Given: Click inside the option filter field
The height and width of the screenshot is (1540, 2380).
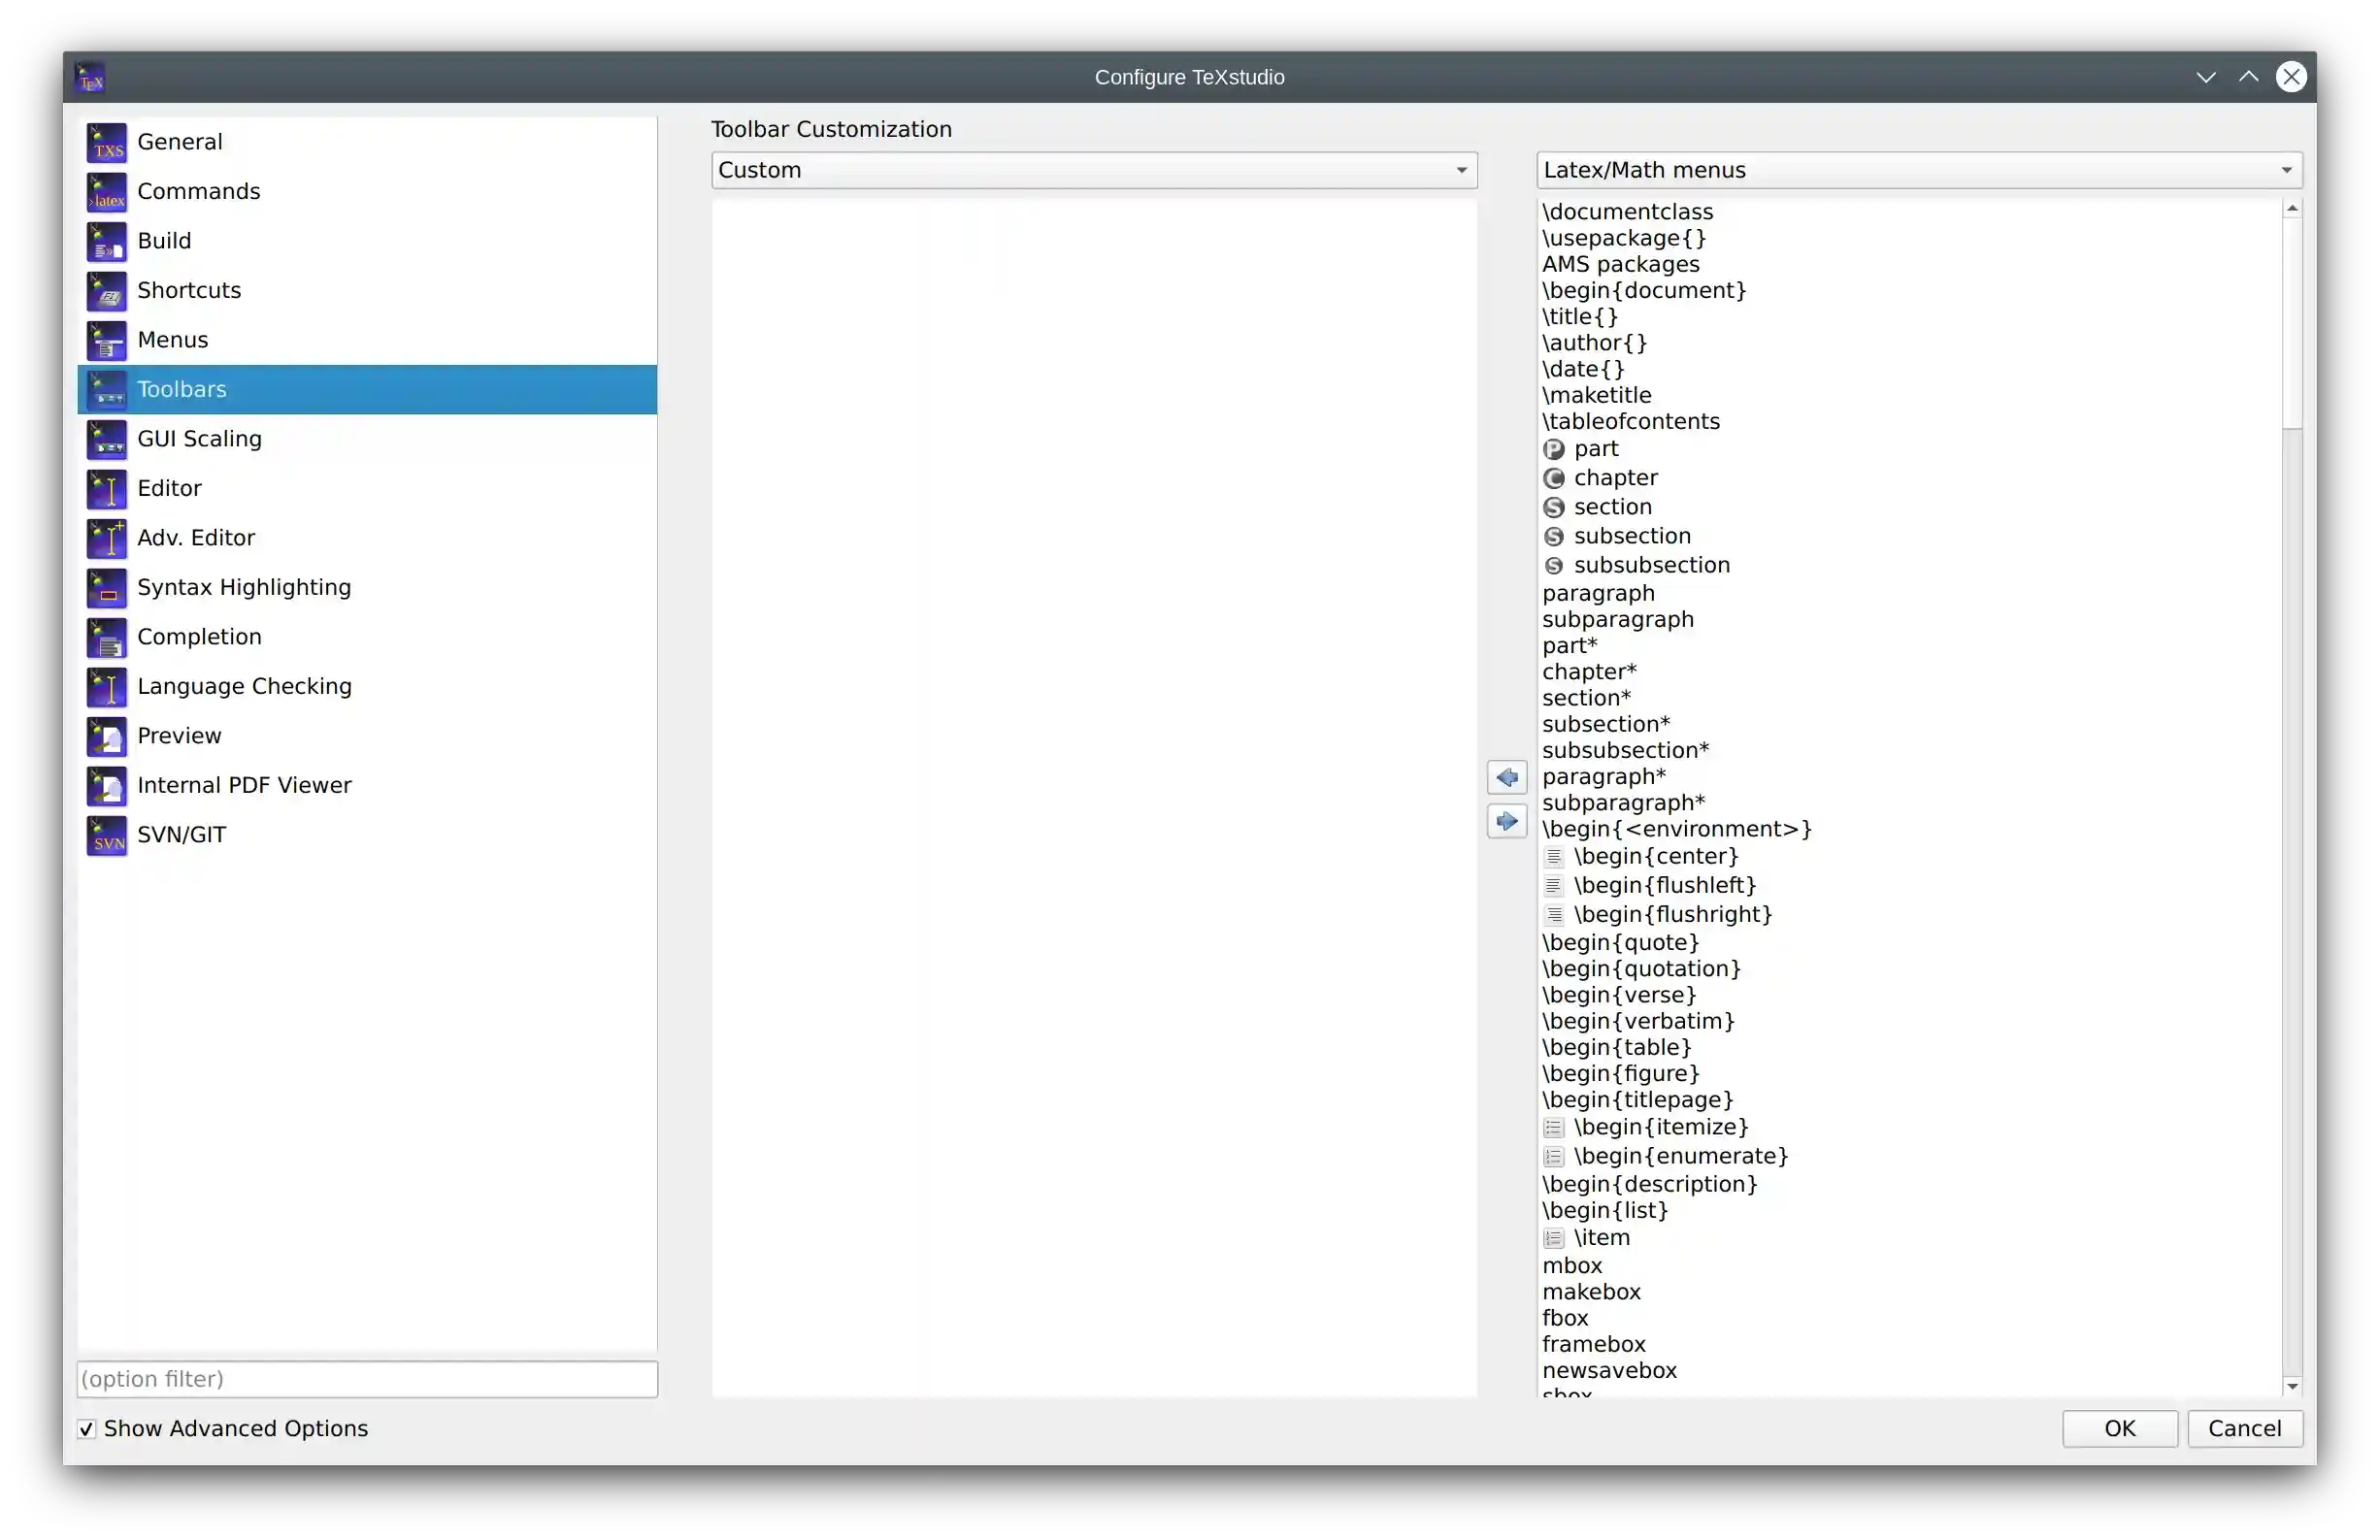Looking at the screenshot, I should [366, 1379].
